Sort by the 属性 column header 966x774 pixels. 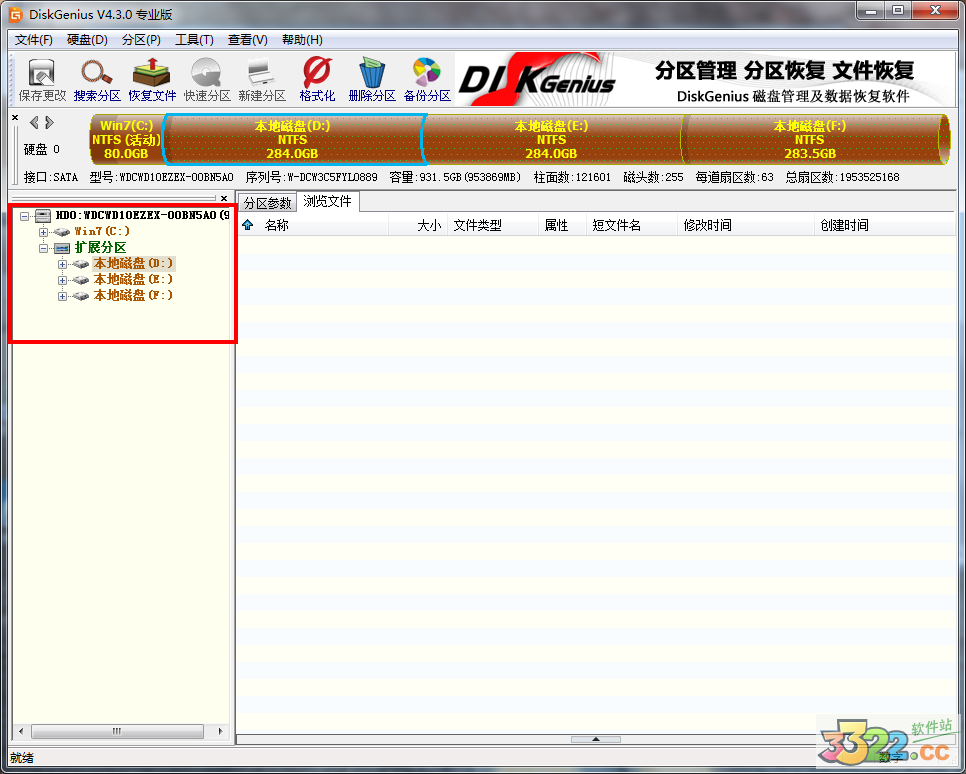coord(562,225)
